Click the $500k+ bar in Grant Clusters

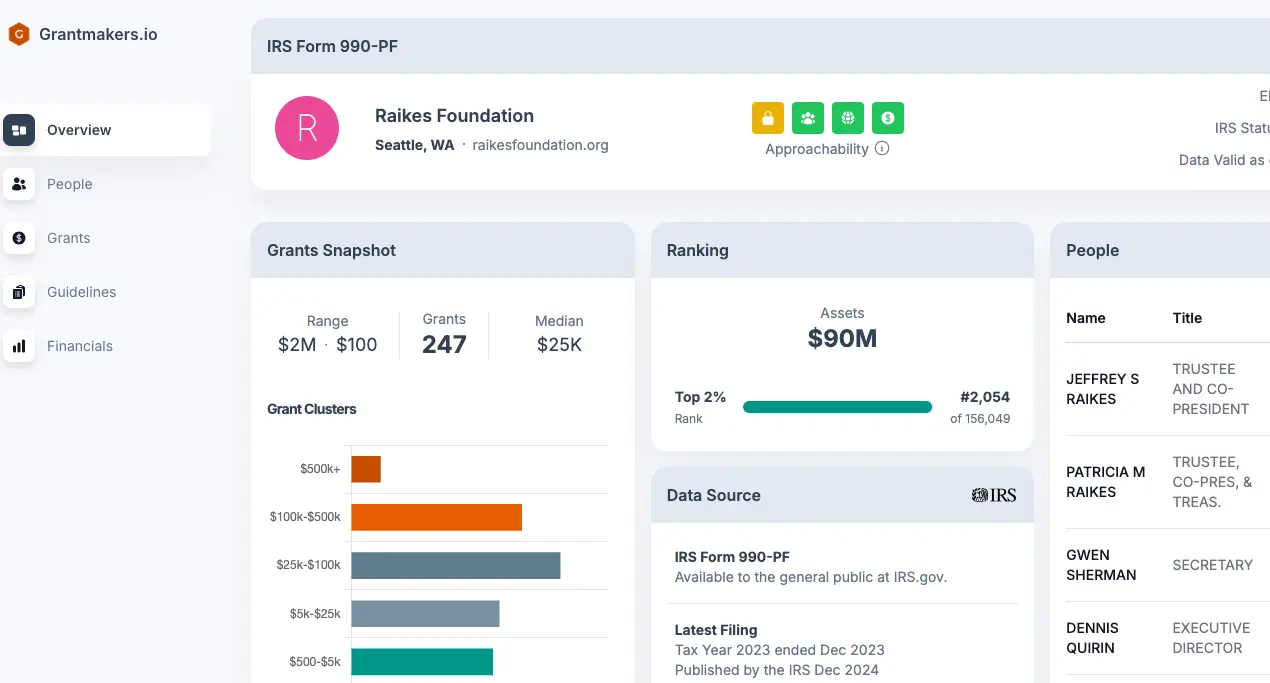[366, 469]
